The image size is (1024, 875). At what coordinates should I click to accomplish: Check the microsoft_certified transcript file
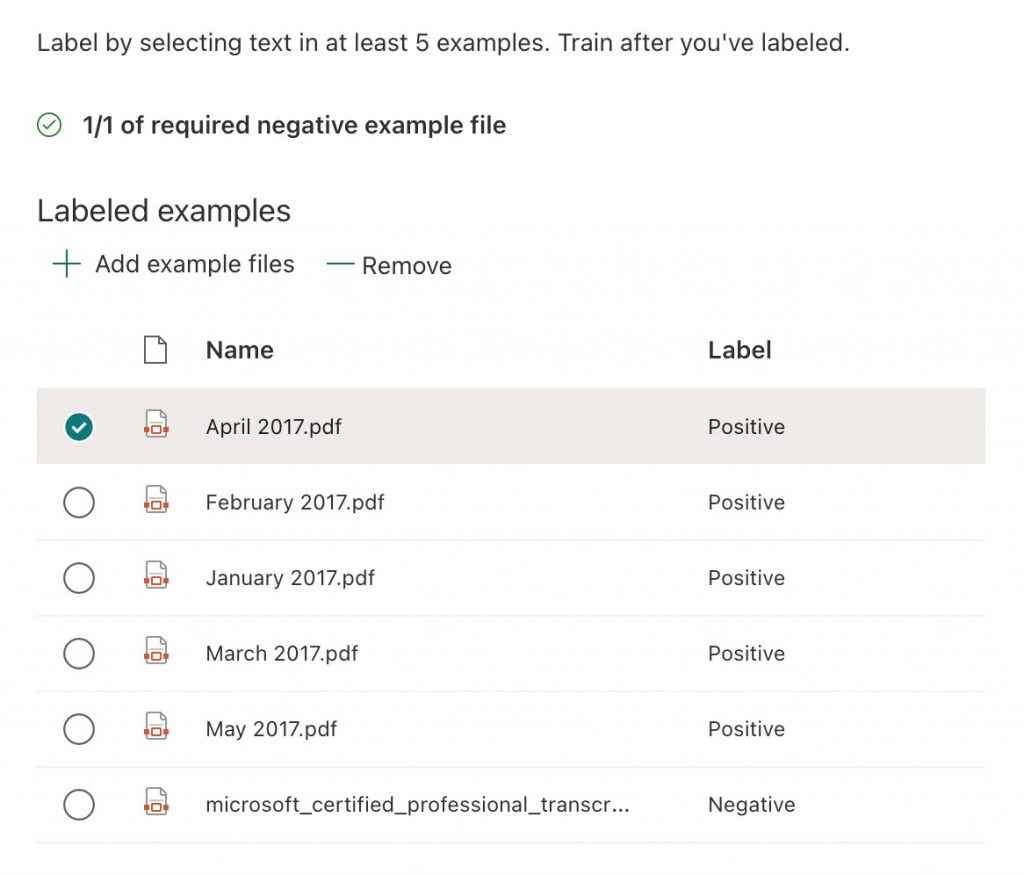tap(79, 804)
